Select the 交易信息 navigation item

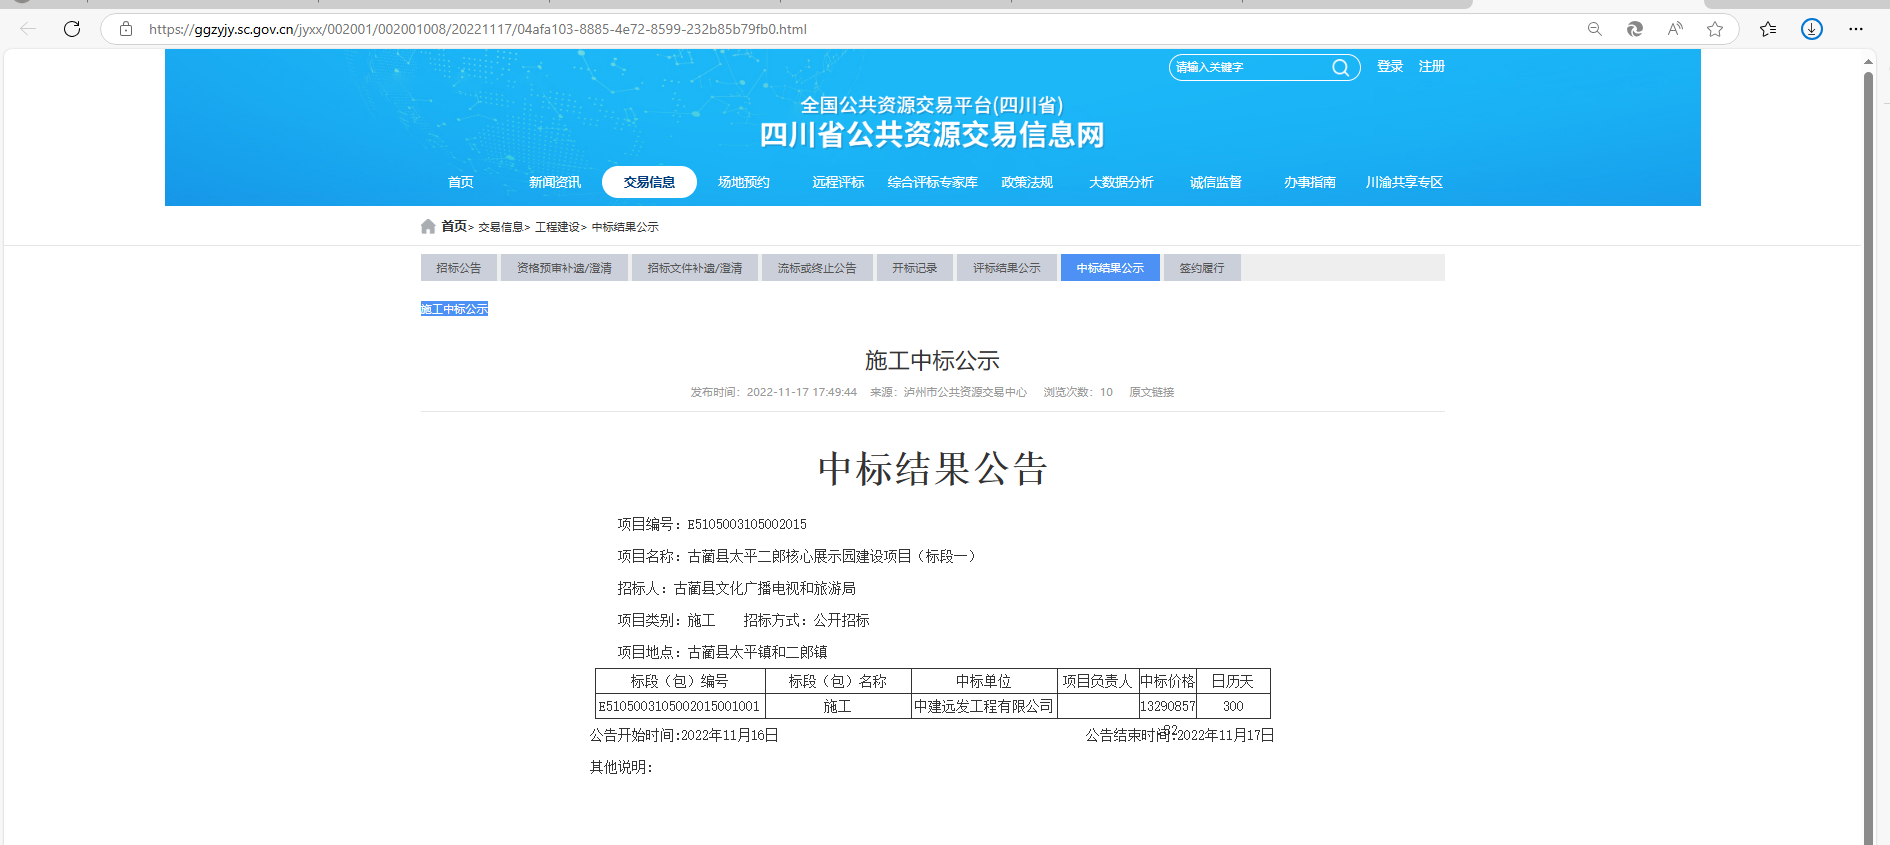[x=649, y=182]
